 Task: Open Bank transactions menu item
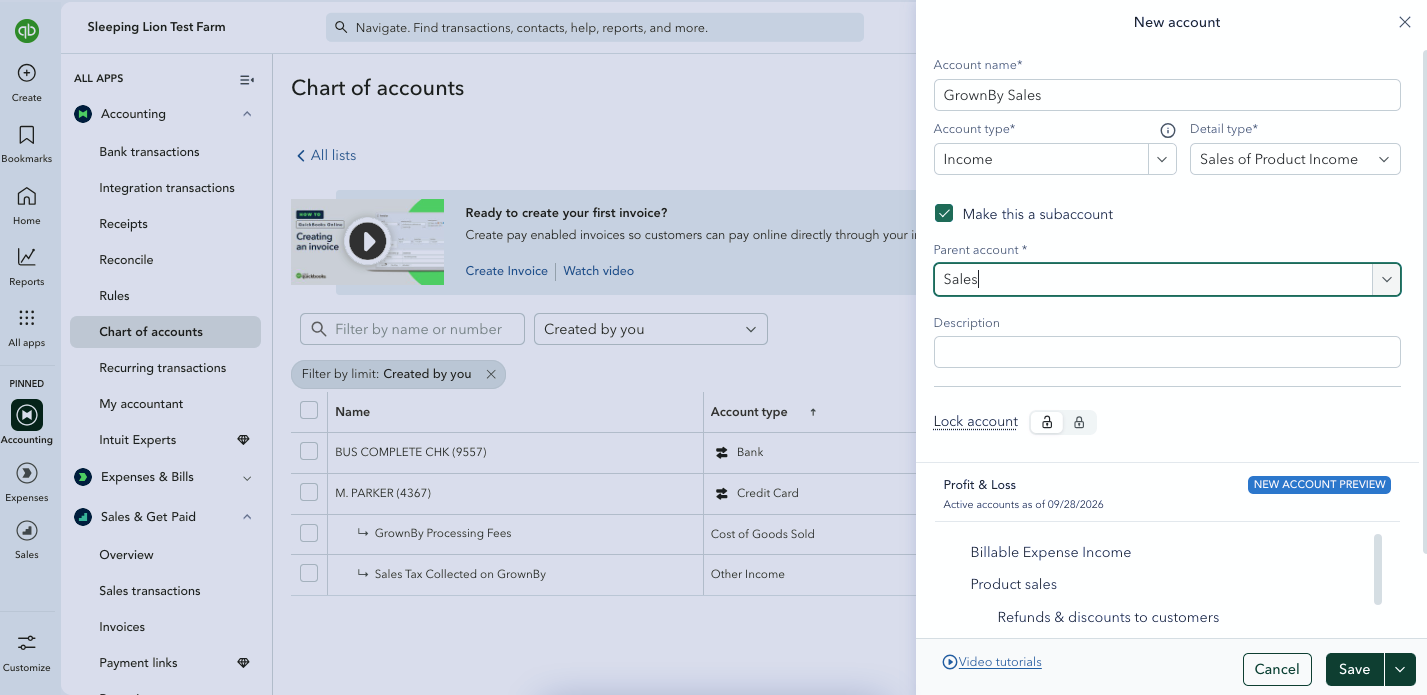pos(149,152)
